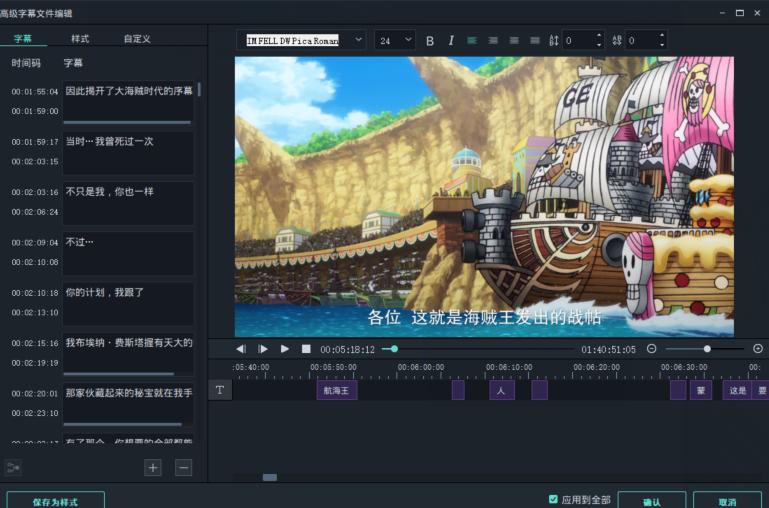
Task: Click the T text track icon
Action: 220,390
